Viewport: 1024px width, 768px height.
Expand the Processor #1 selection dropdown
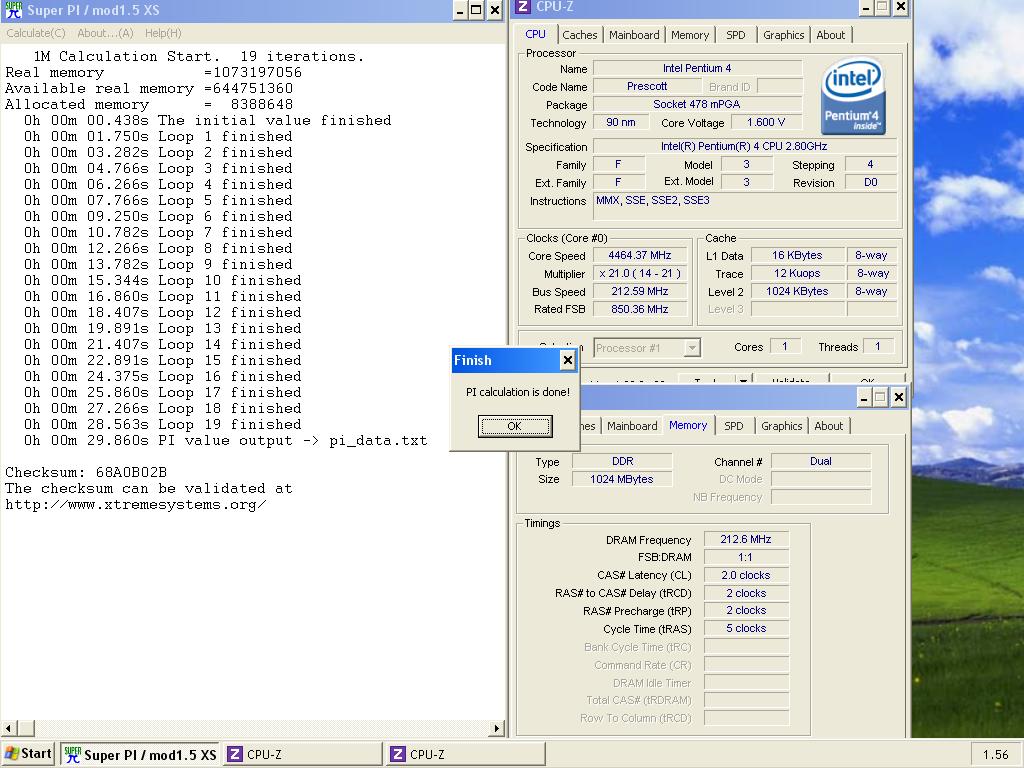[x=692, y=348]
